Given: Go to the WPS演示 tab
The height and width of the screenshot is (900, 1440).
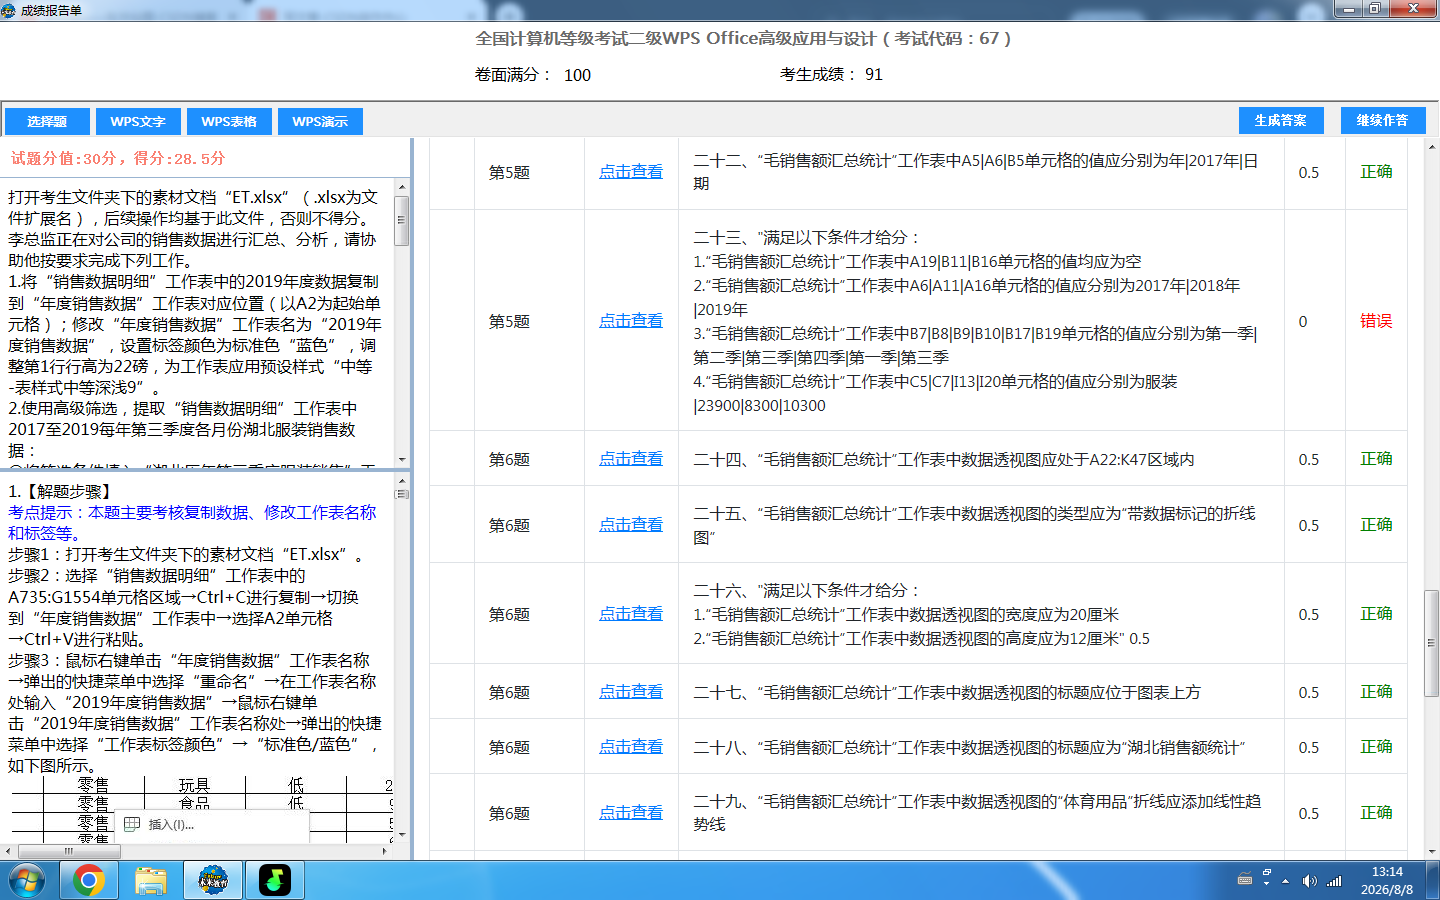Looking at the screenshot, I should point(320,121).
